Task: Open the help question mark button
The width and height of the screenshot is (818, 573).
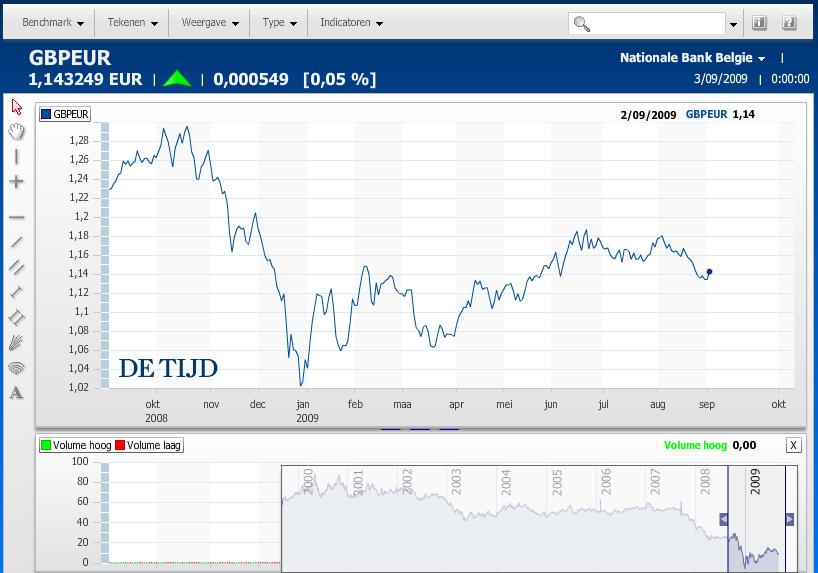Action: 789,23
